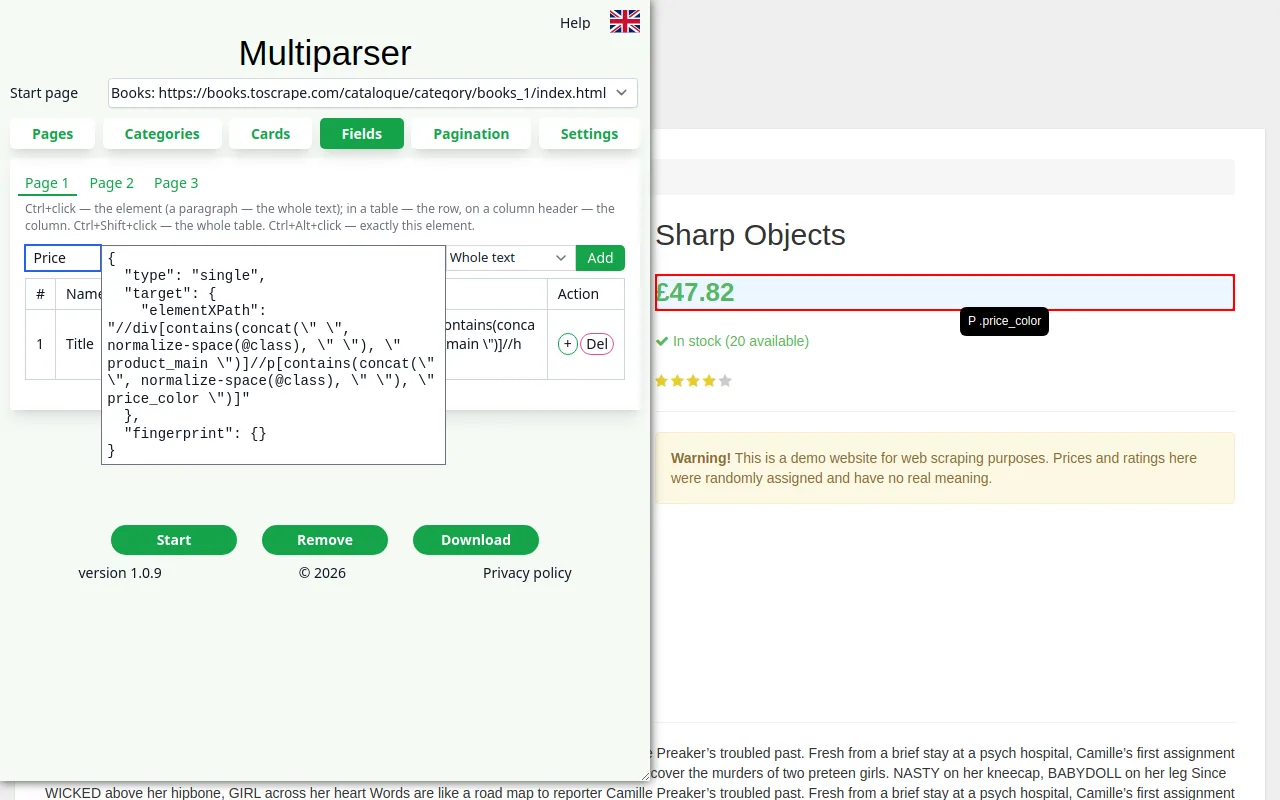This screenshot has width=1280, height=800.
Task: Go to the Cards tab
Action: click(x=271, y=134)
